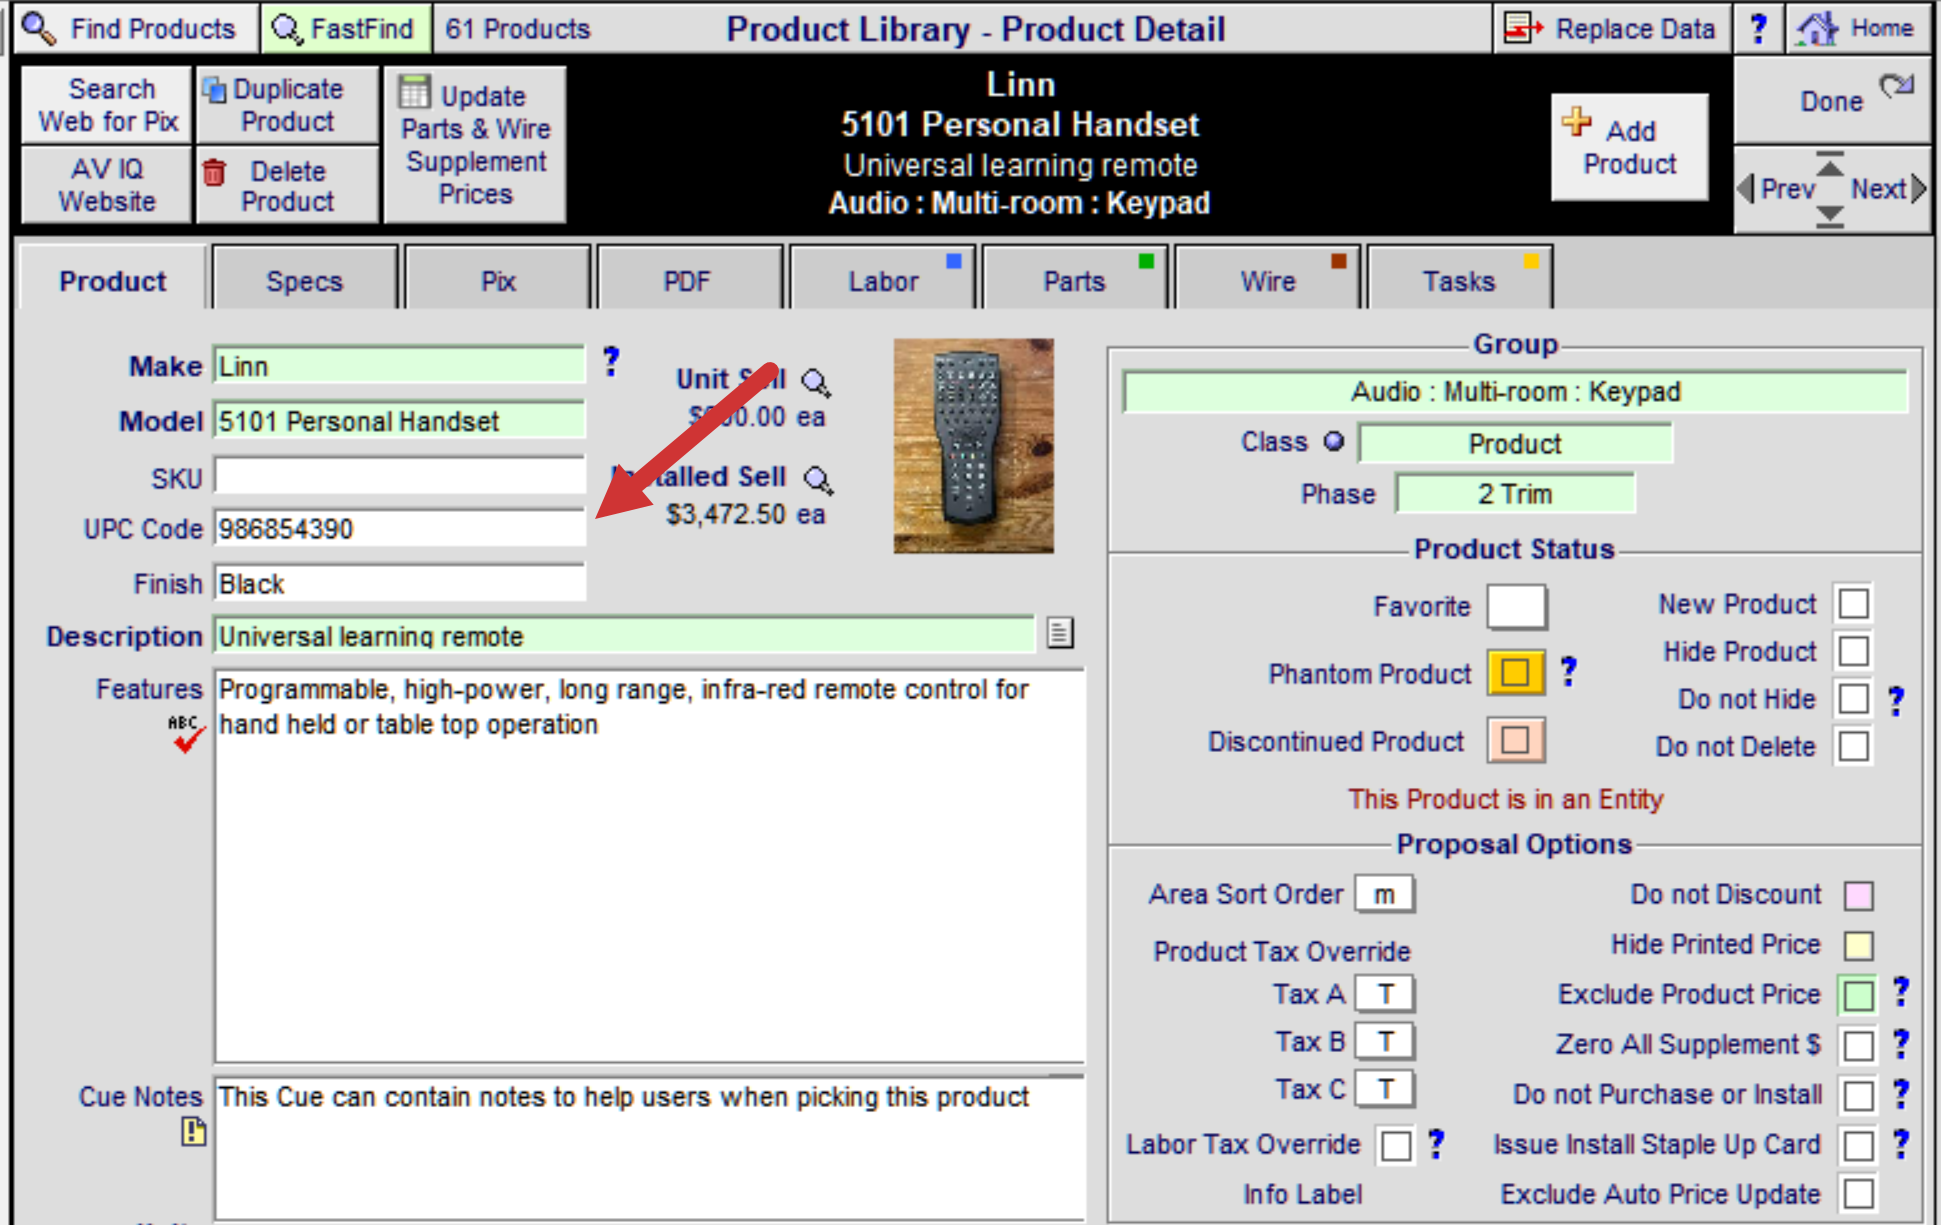Viewport: 1941px width, 1225px height.
Task: Click the empty SKU field
Action: 400,476
